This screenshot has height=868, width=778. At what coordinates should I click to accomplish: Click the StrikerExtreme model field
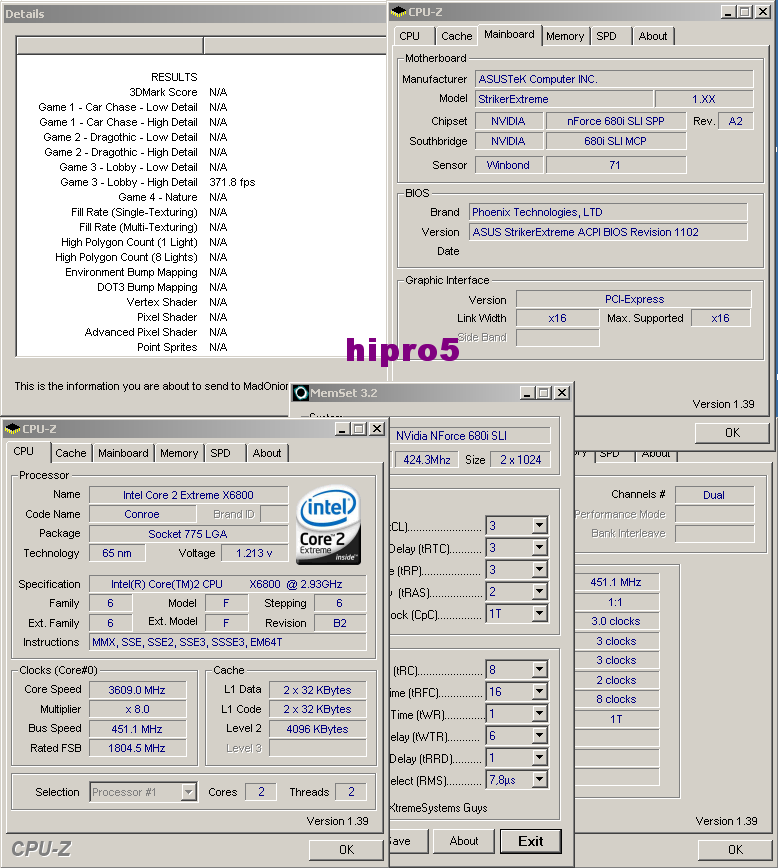(564, 99)
